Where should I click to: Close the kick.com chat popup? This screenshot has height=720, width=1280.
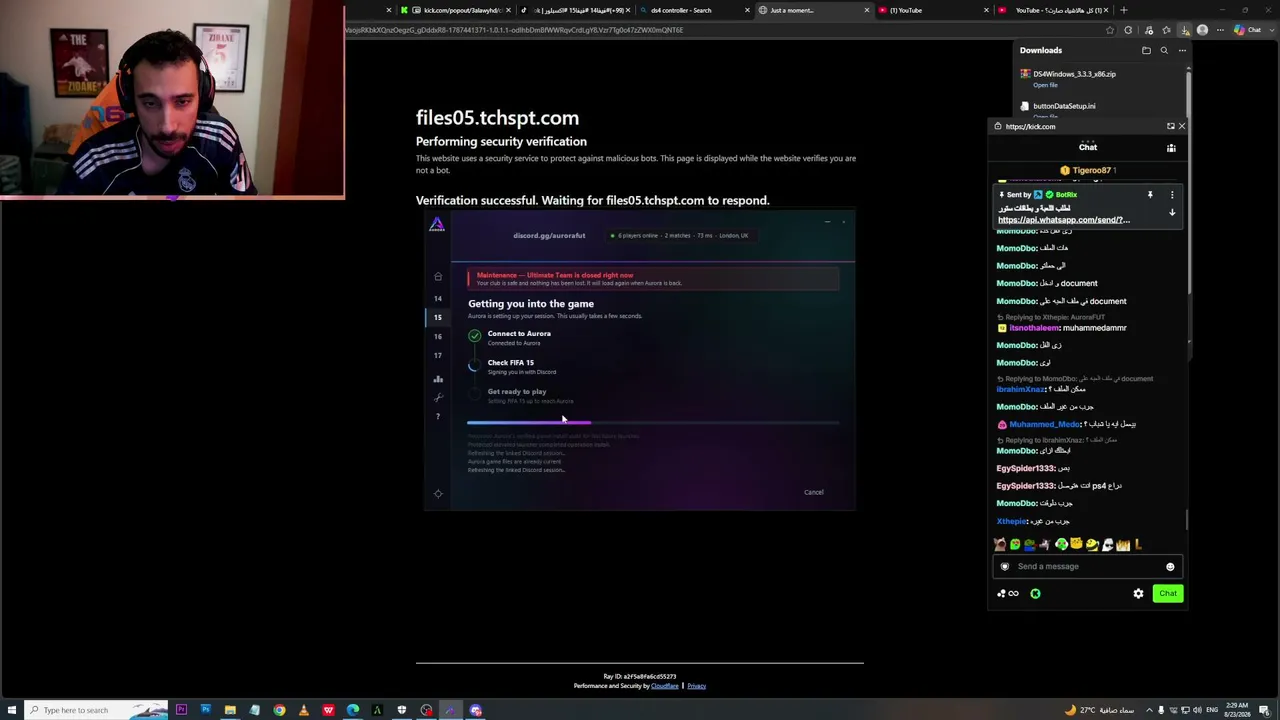coord(1182,126)
